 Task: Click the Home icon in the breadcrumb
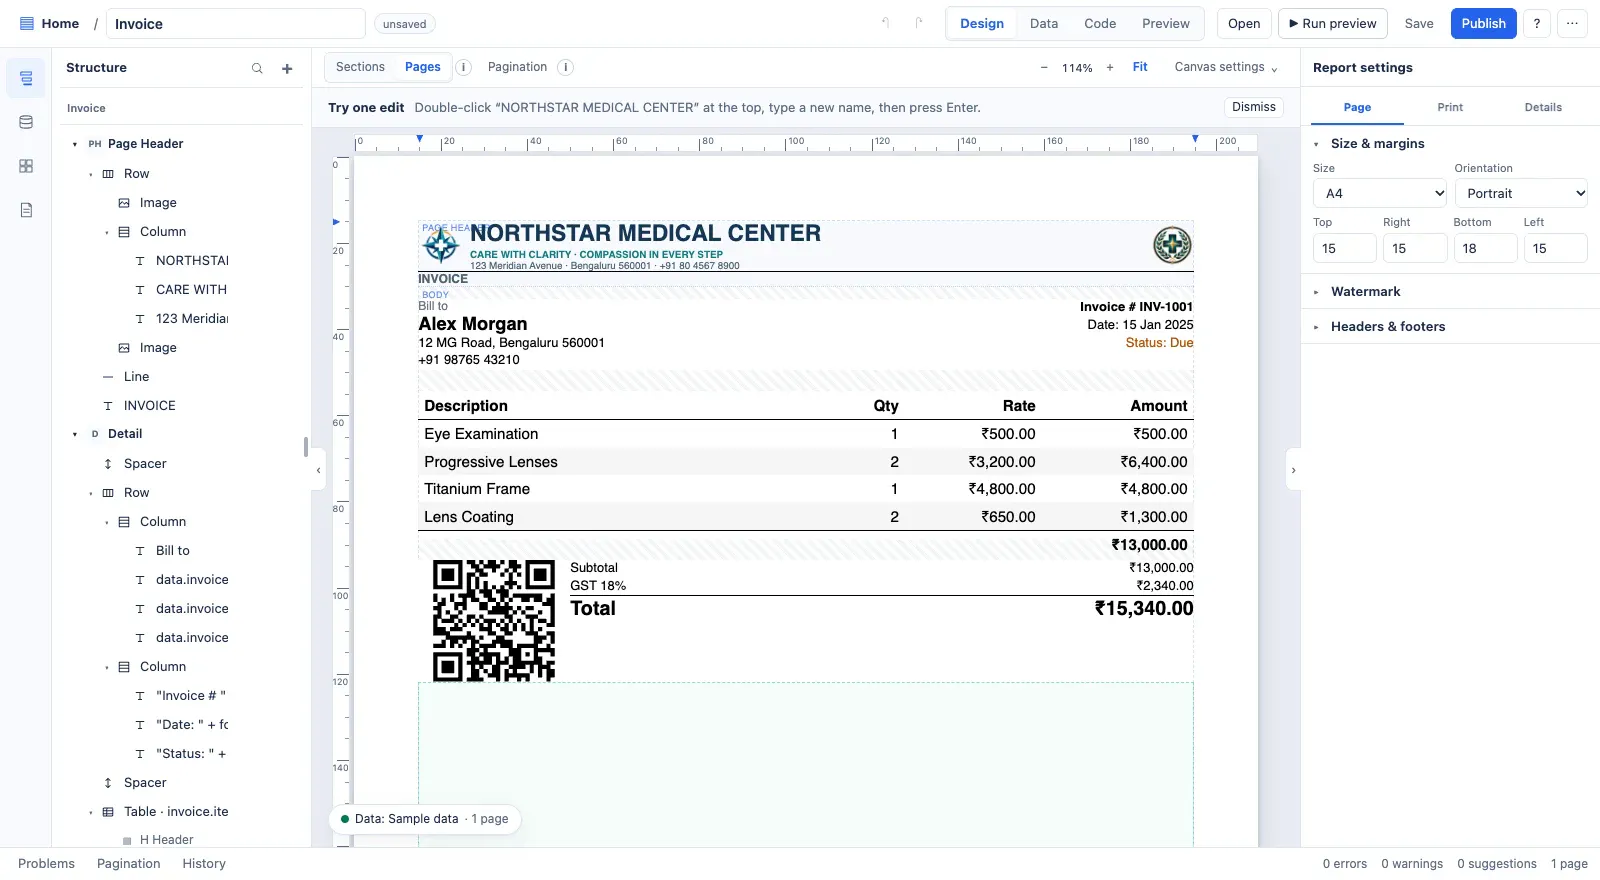tap(27, 24)
